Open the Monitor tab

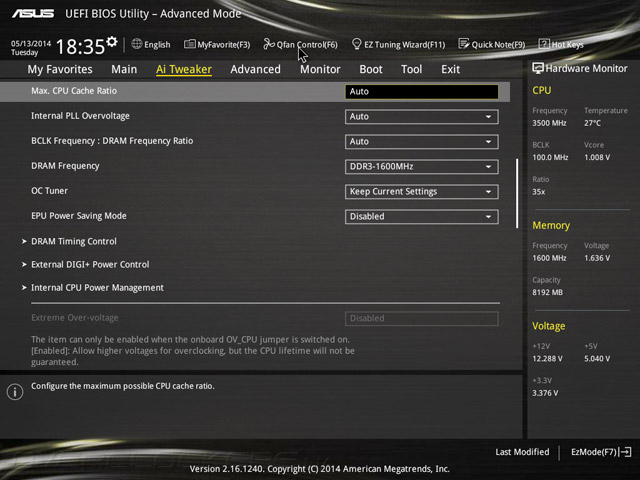click(320, 69)
